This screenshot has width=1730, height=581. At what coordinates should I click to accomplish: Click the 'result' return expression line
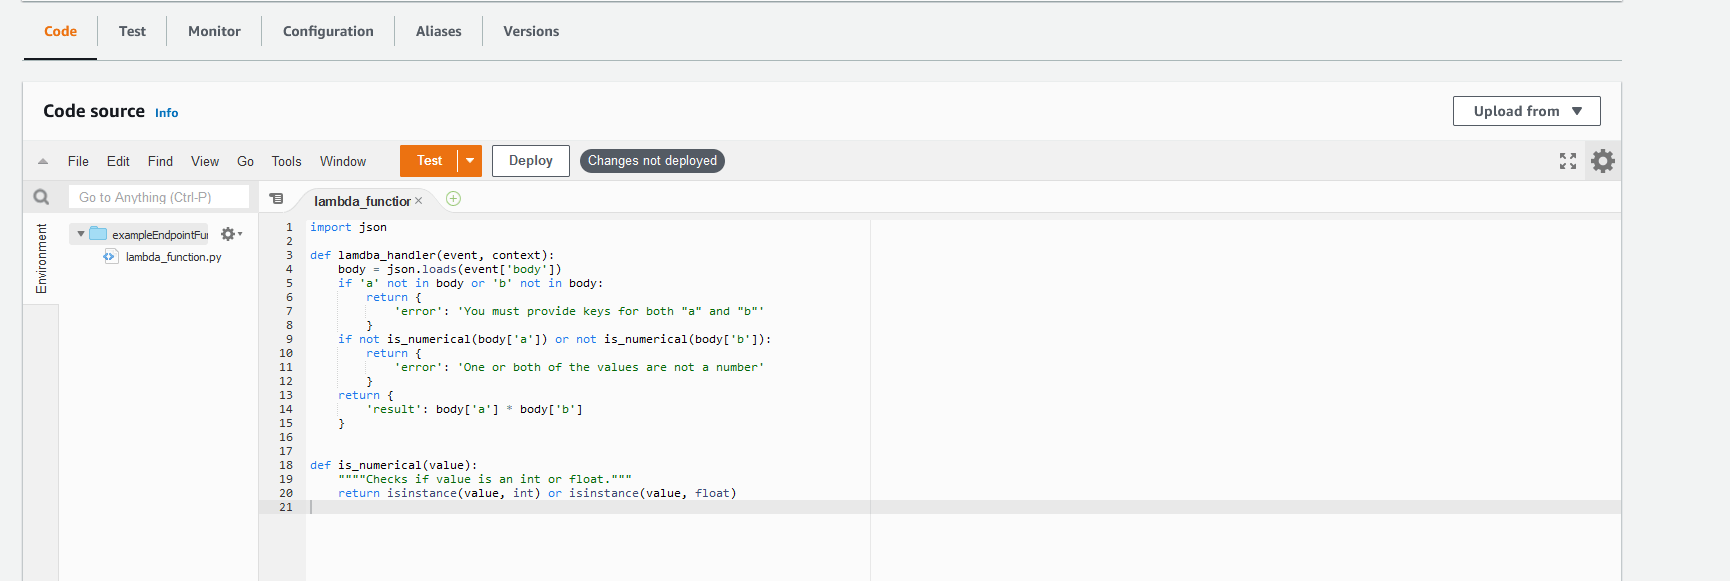coord(474,409)
